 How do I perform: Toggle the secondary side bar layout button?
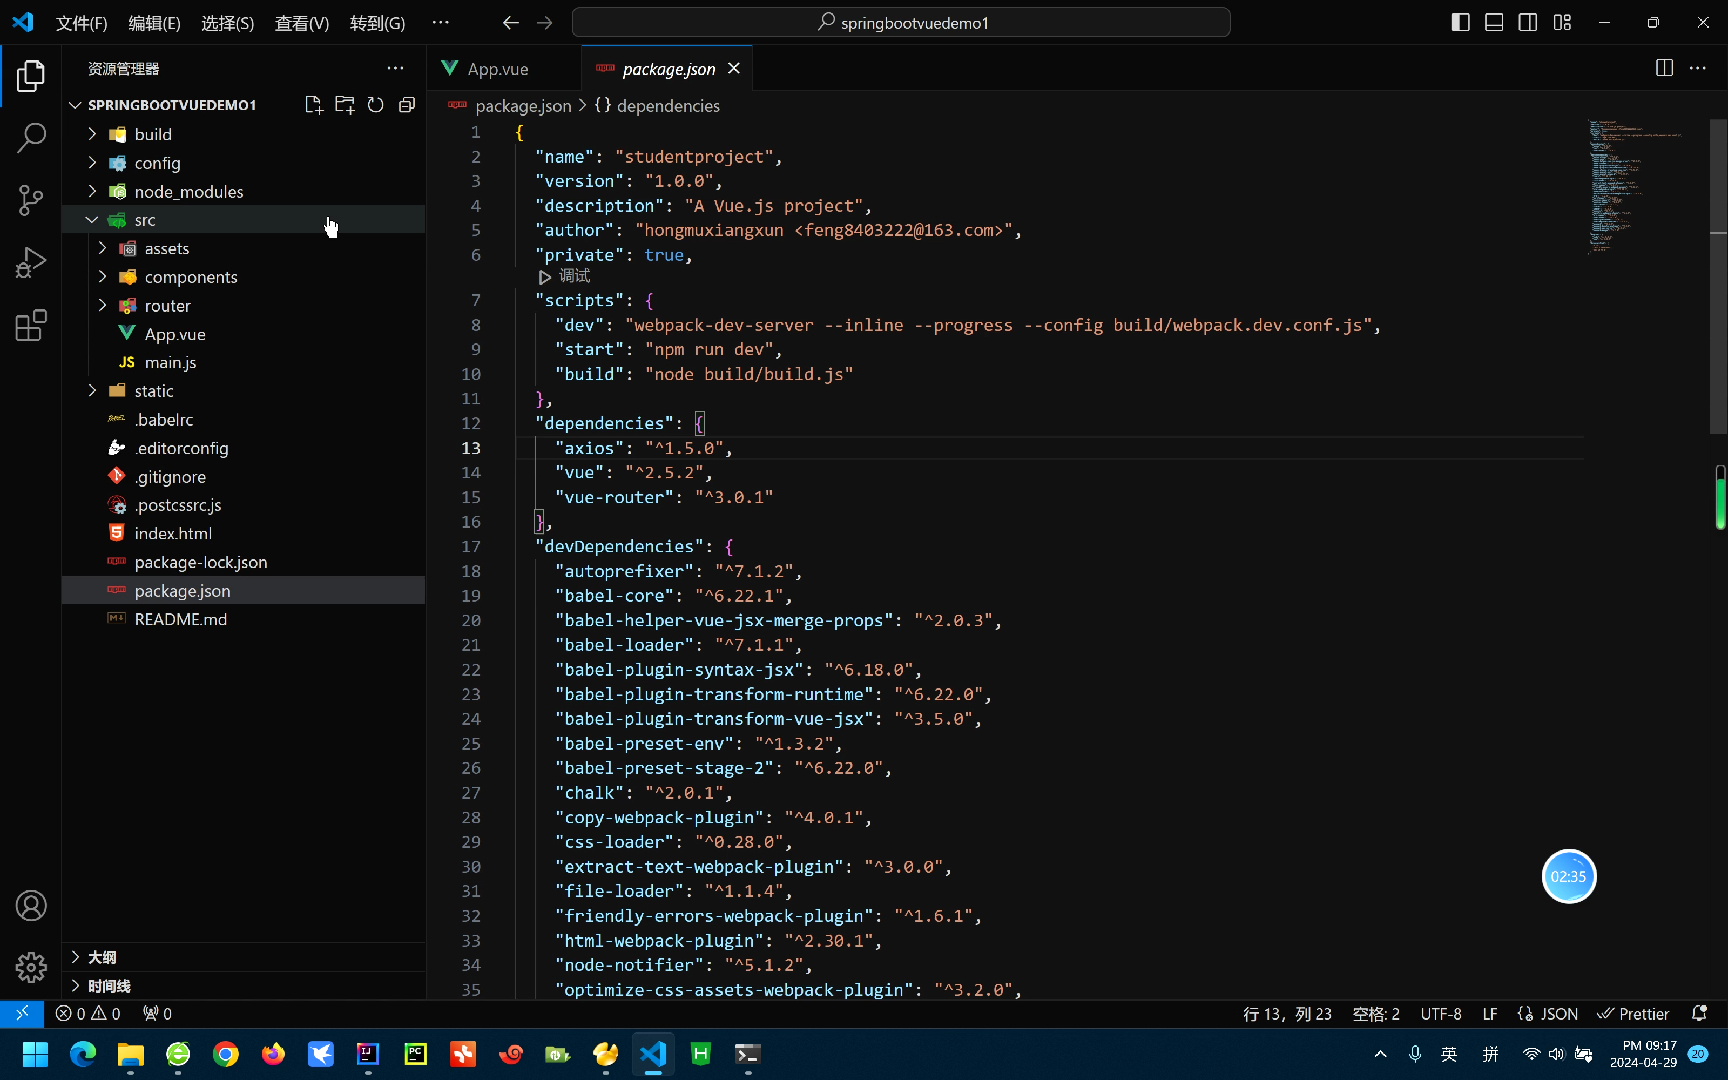1528,22
